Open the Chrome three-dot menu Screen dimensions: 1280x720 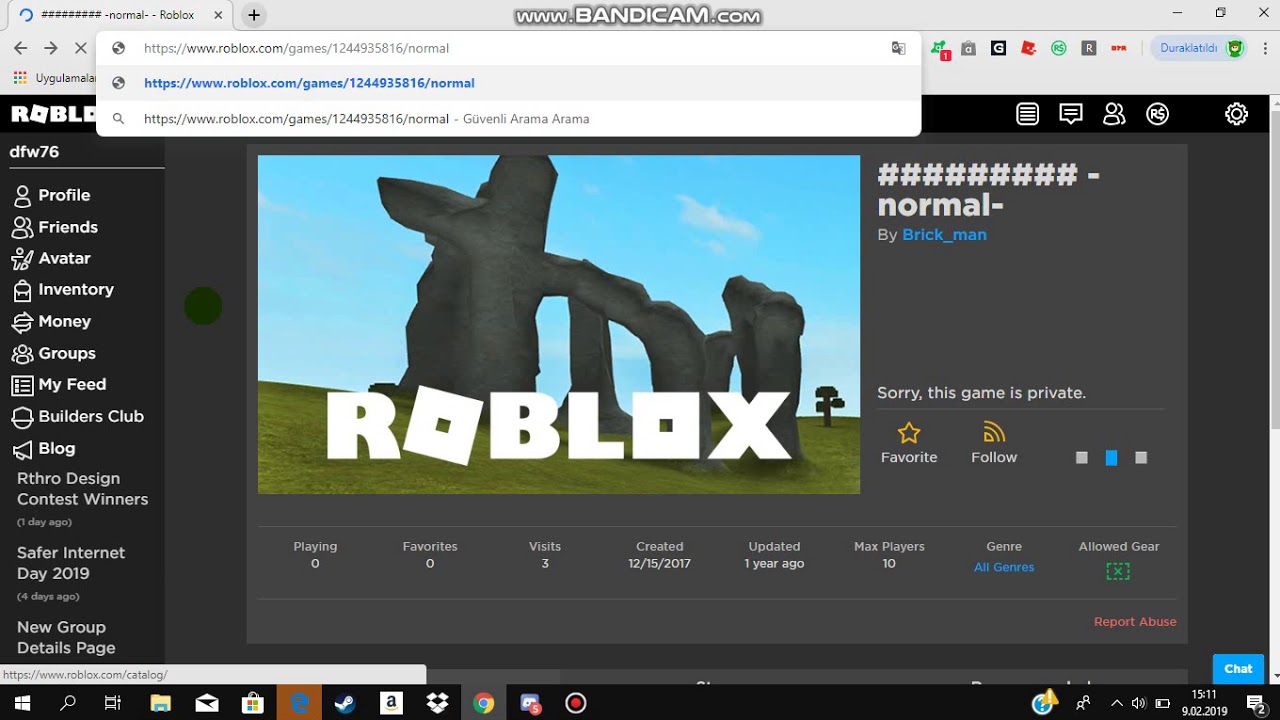coord(1263,48)
